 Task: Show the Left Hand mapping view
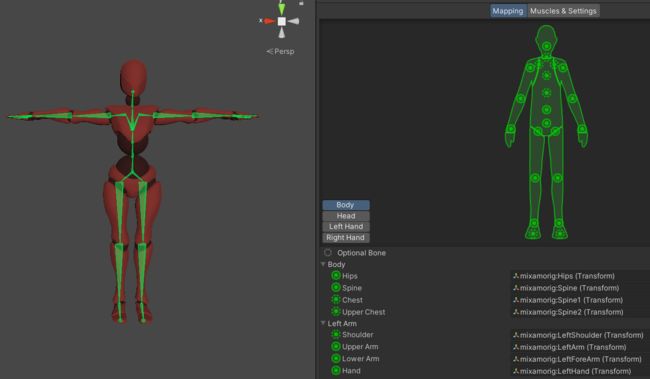point(346,226)
